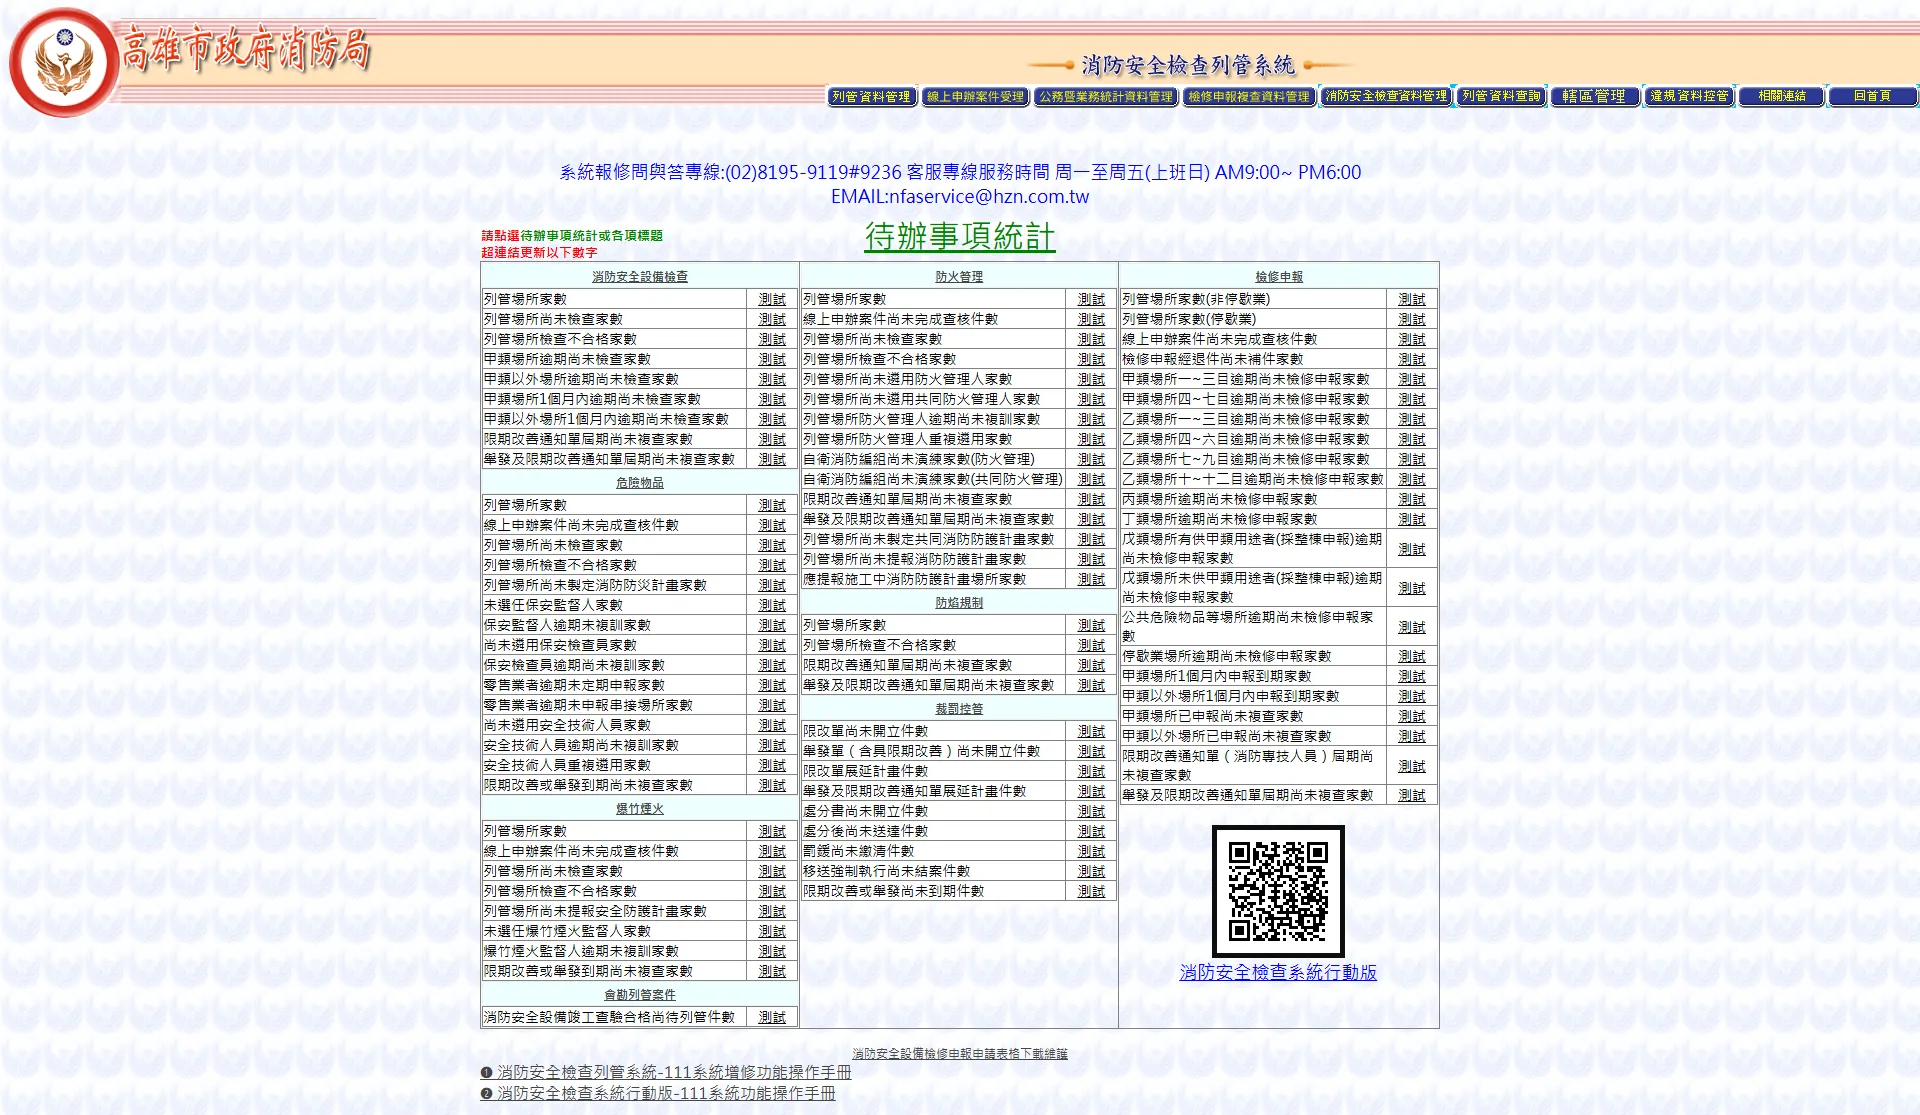Click 測試 for 零售業者逾期未定期申報家數
This screenshot has width=1920, height=1115.
[x=772, y=685]
